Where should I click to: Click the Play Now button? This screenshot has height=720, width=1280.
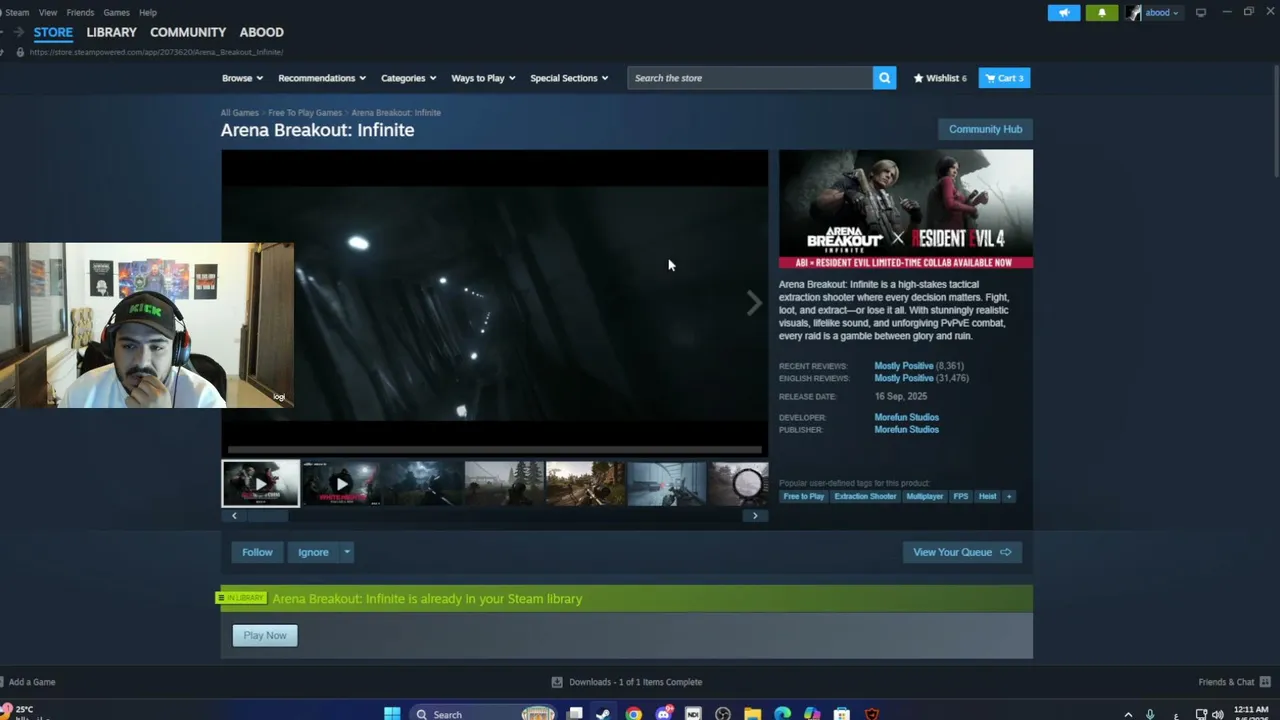pos(265,635)
